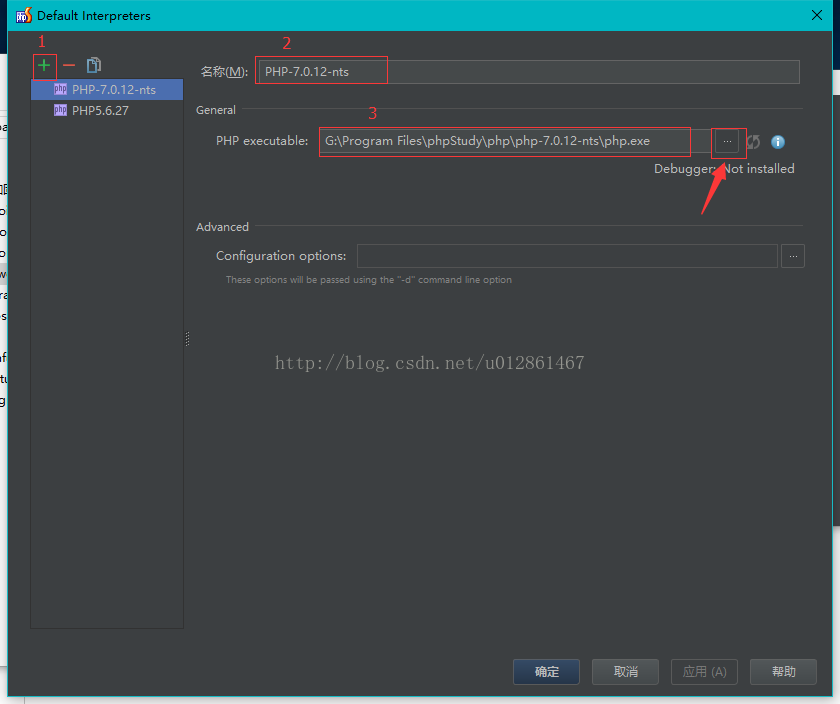840x704 pixels.
Task: Browse for the PHP executable path
Action: coord(727,142)
